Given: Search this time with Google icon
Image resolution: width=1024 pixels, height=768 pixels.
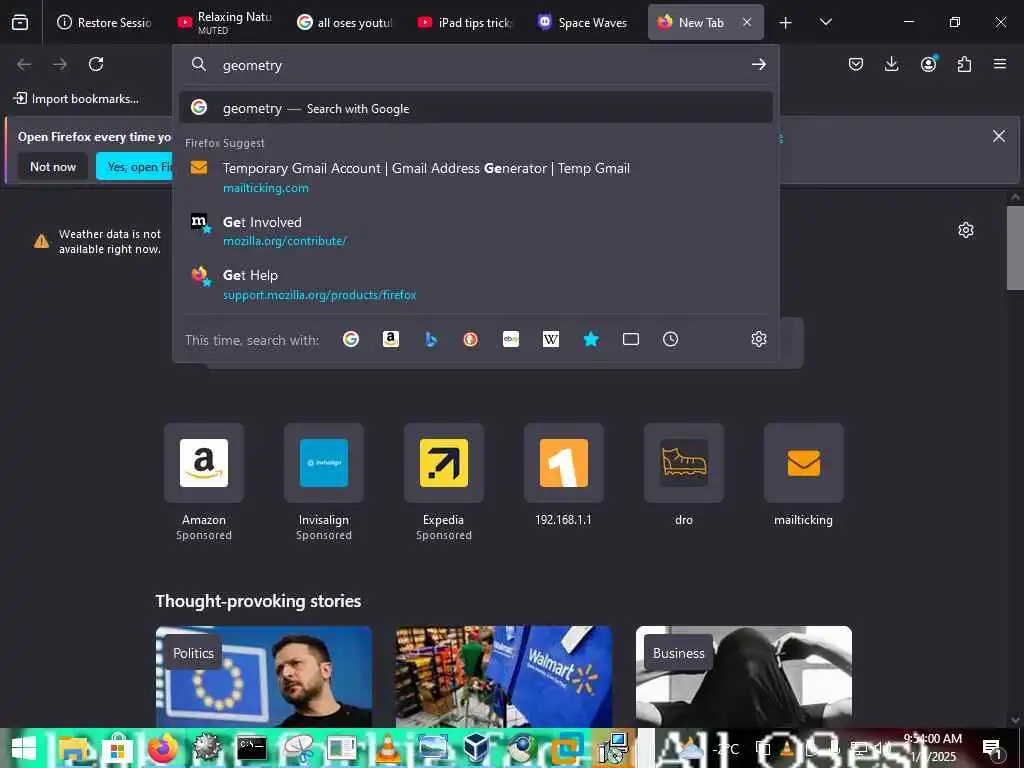Looking at the screenshot, I should (x=351, y=339).
